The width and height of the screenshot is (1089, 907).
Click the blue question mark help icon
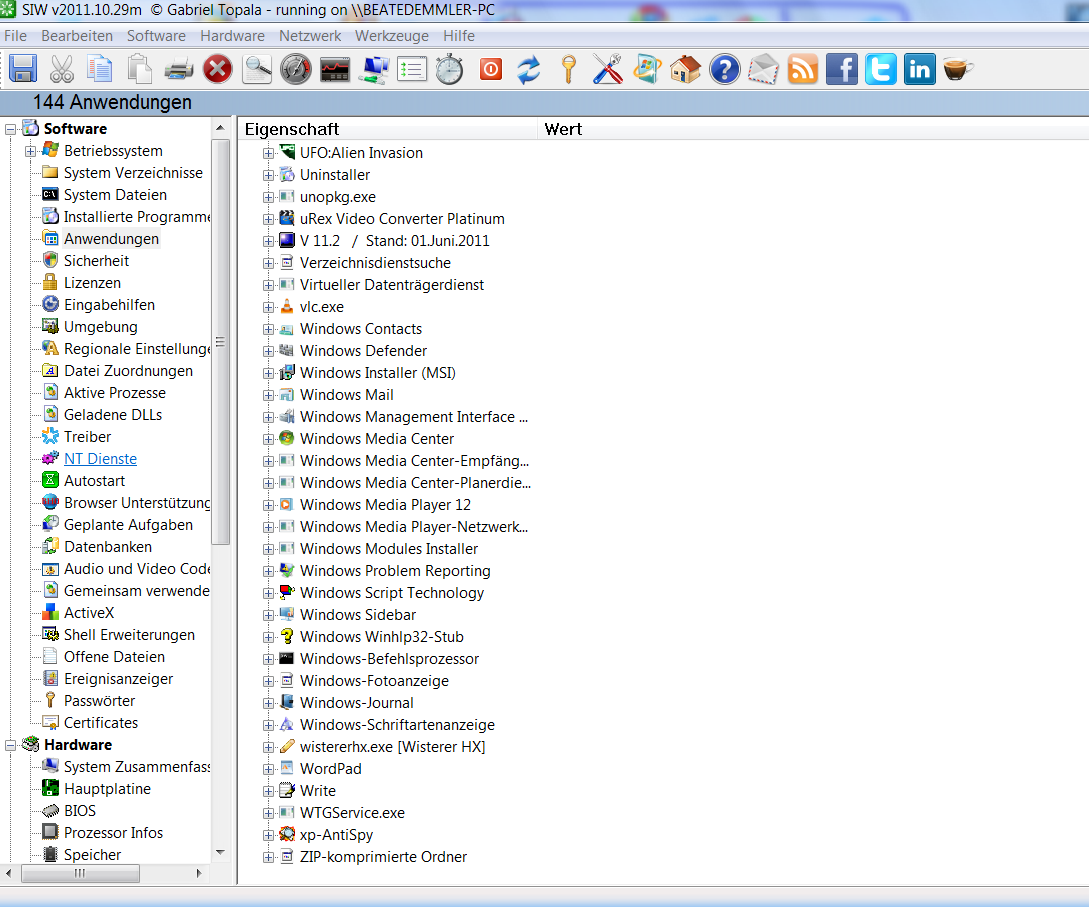[725, 69]
